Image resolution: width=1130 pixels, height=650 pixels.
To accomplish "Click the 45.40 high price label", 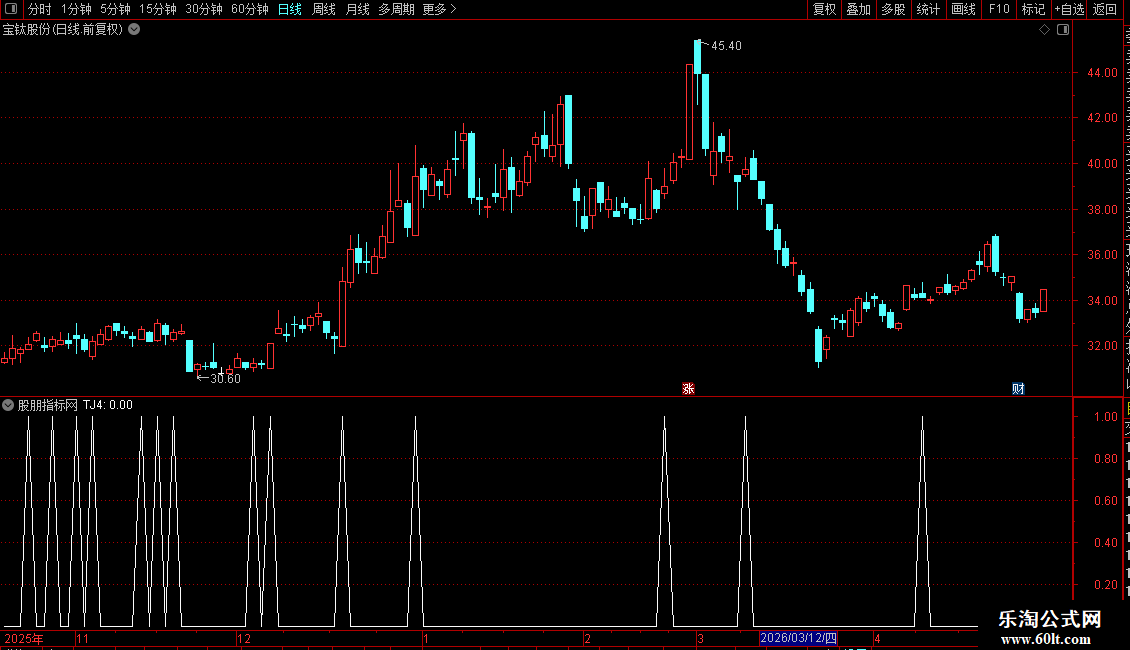I will click(x=726, y=45).
